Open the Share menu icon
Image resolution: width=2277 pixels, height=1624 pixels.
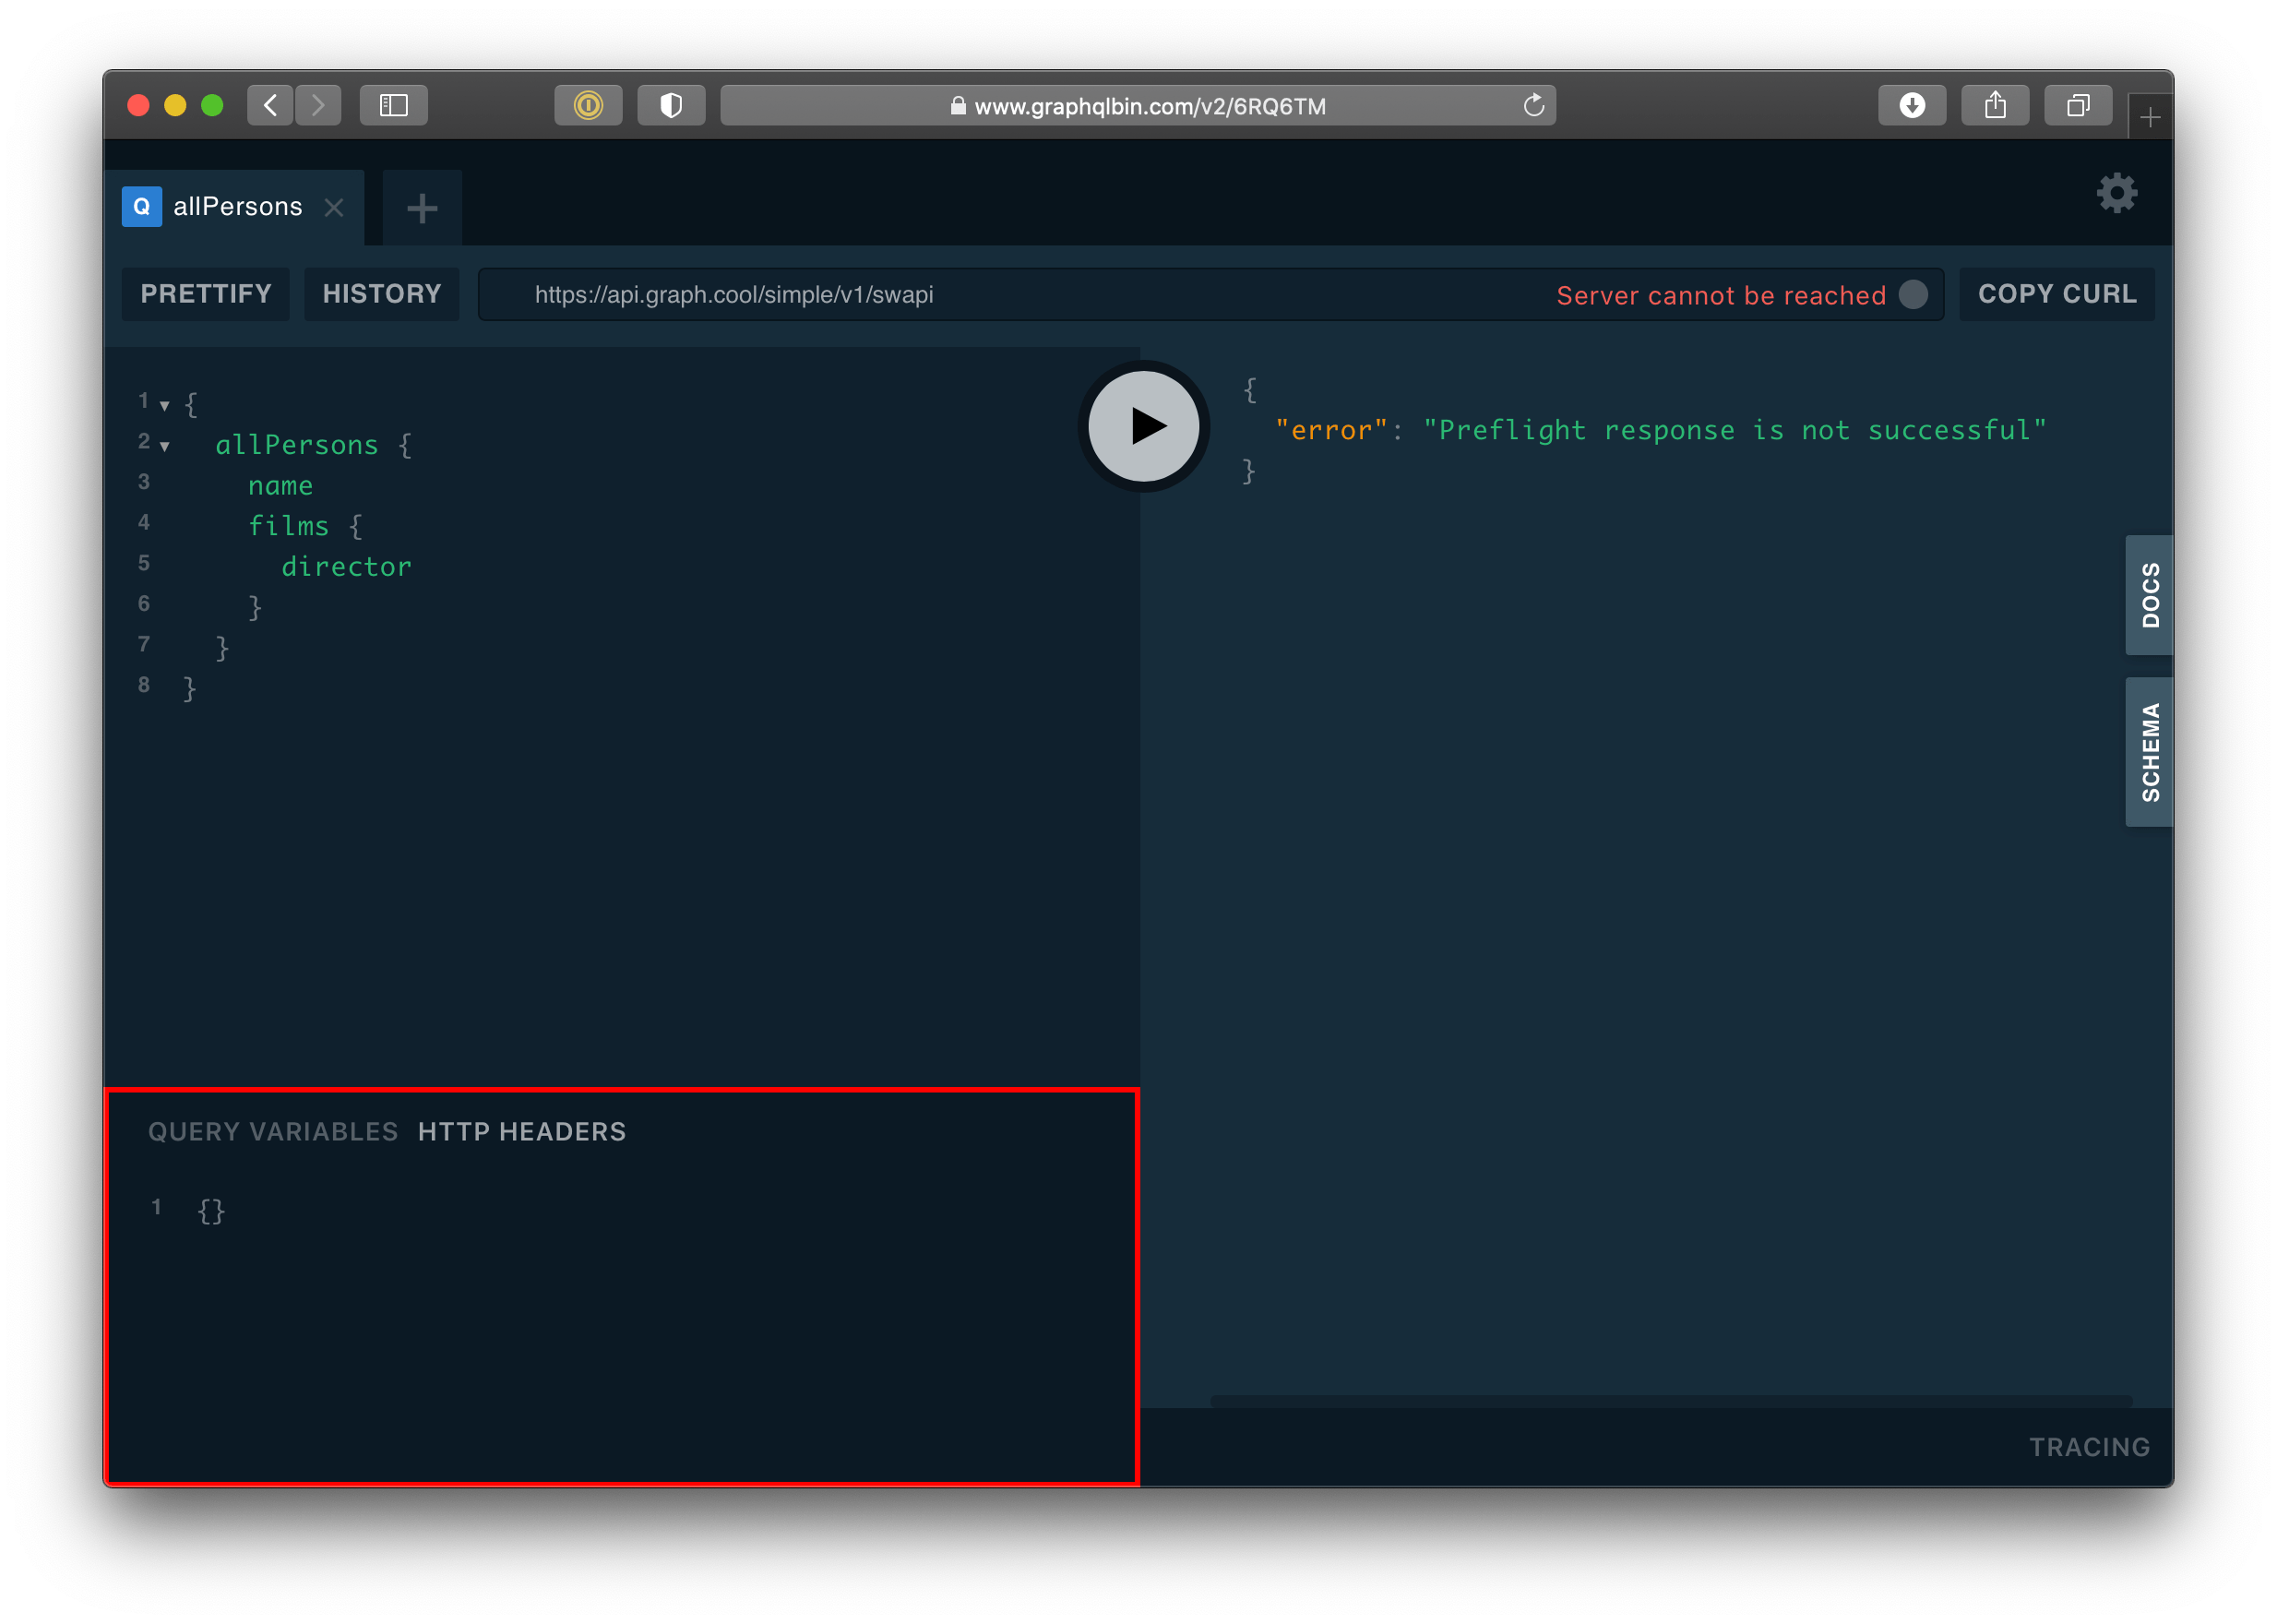[1994, 105]
